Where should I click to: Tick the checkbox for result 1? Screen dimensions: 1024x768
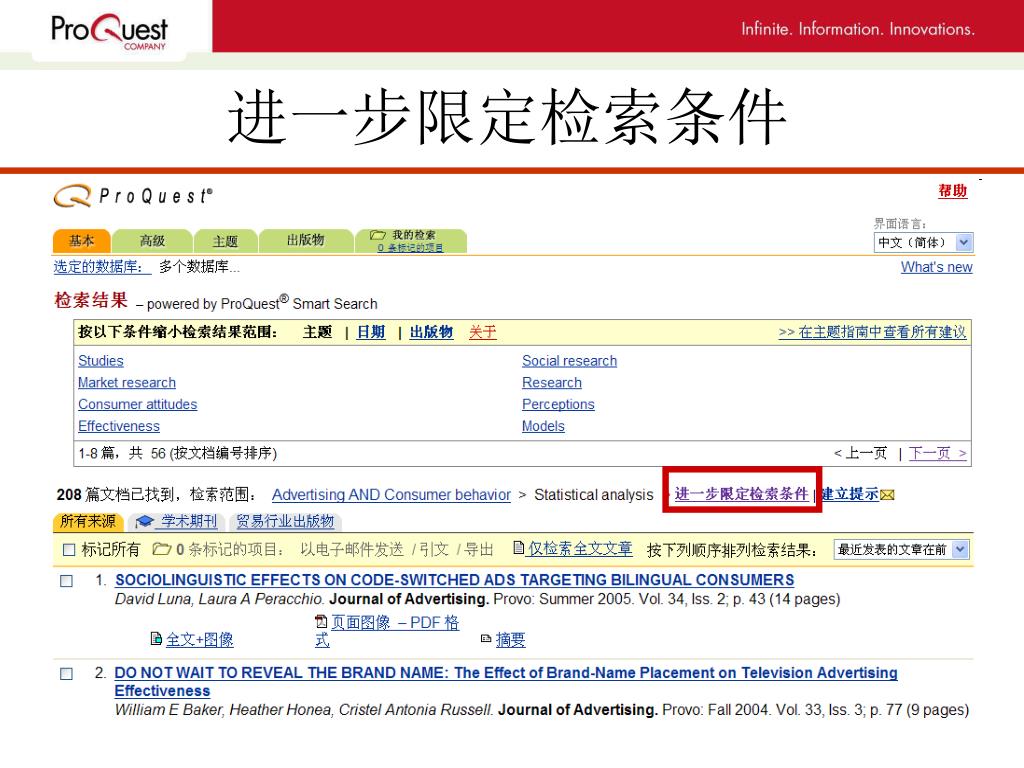coord(67,581)
